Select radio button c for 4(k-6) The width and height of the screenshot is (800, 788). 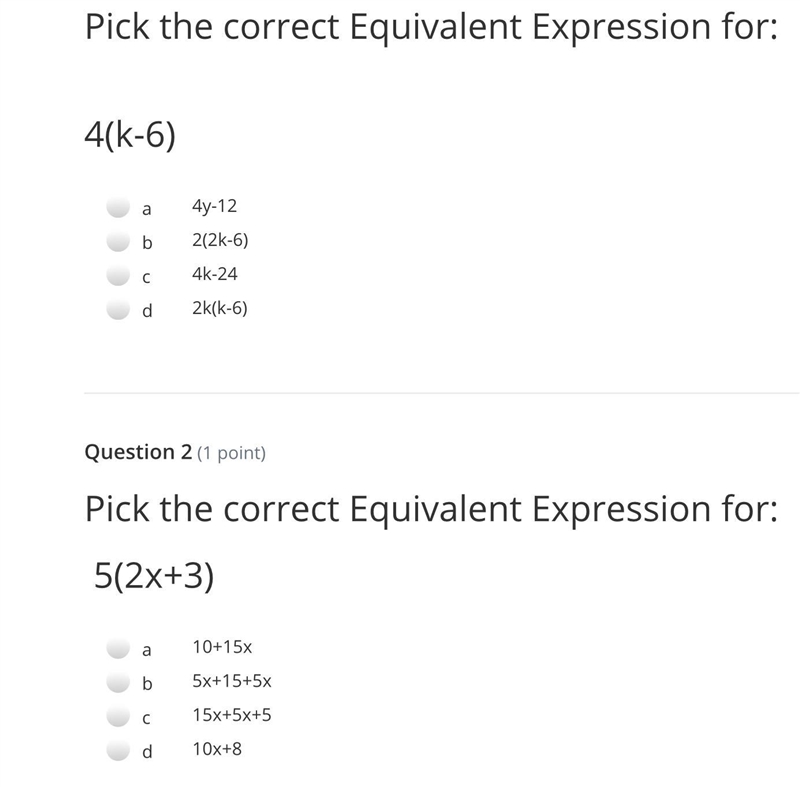click(118, 275)
